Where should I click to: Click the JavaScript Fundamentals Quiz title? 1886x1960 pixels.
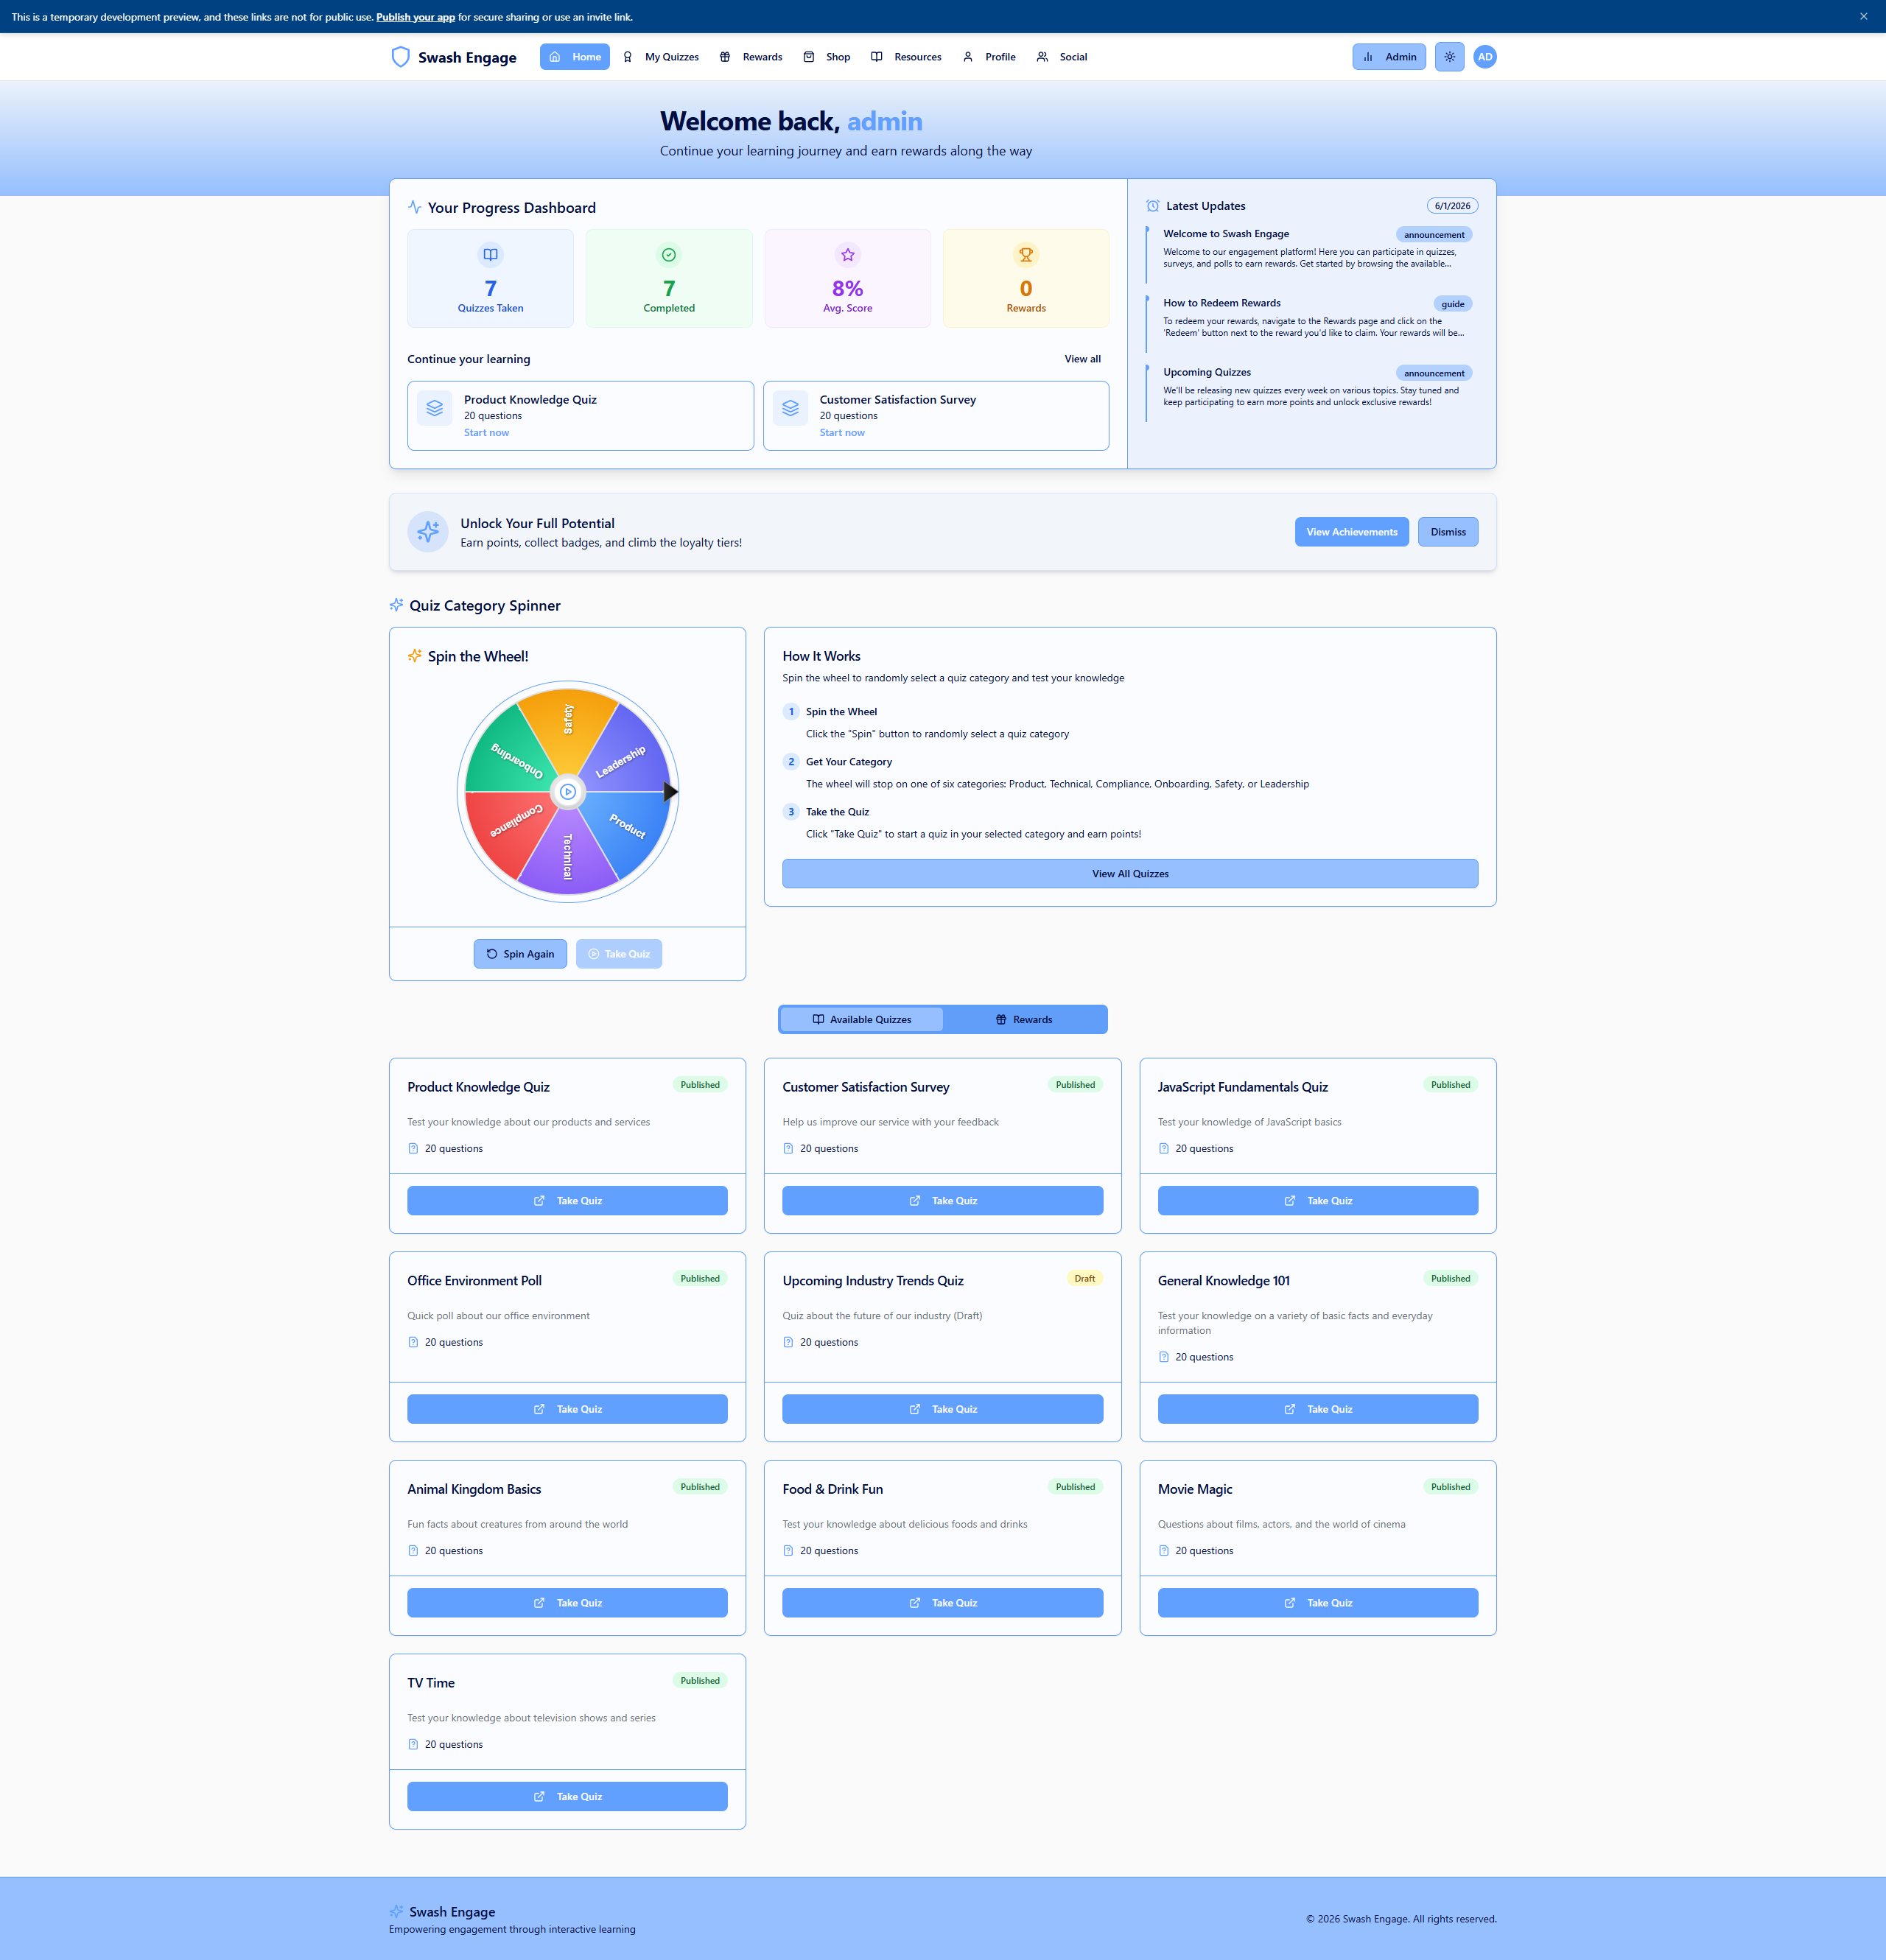tap(1243, 1087)
